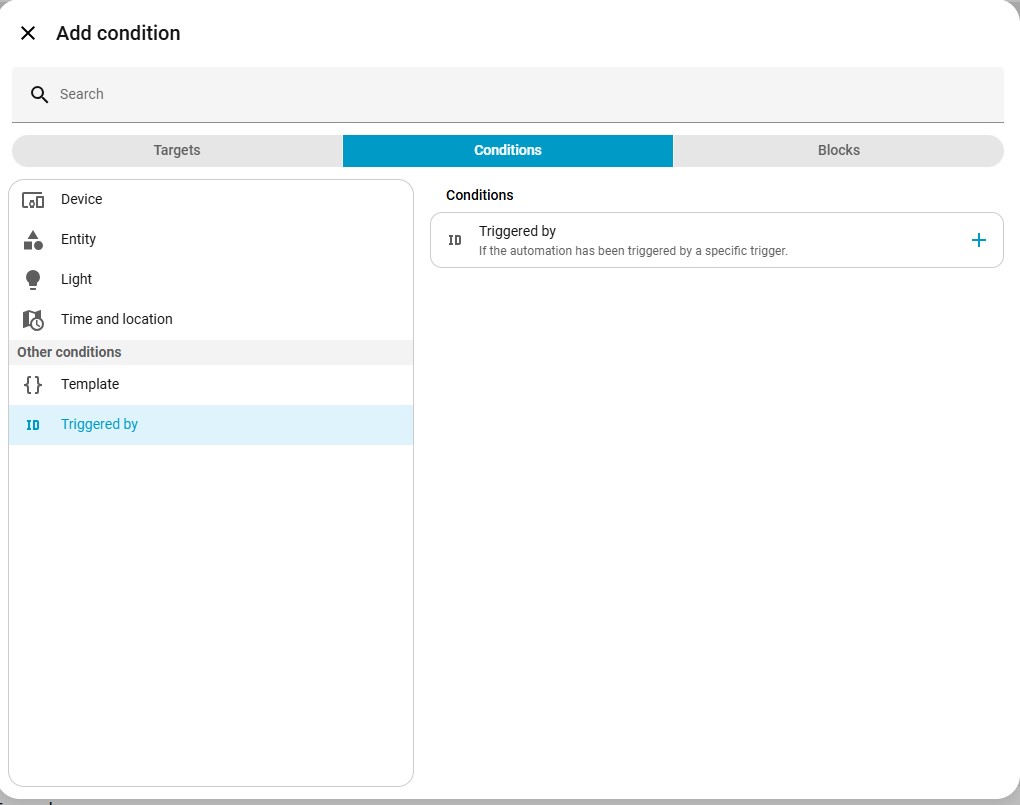Click the Time and location map icon
This screenshot has height=805, width=1020.
tap(33, 320)
